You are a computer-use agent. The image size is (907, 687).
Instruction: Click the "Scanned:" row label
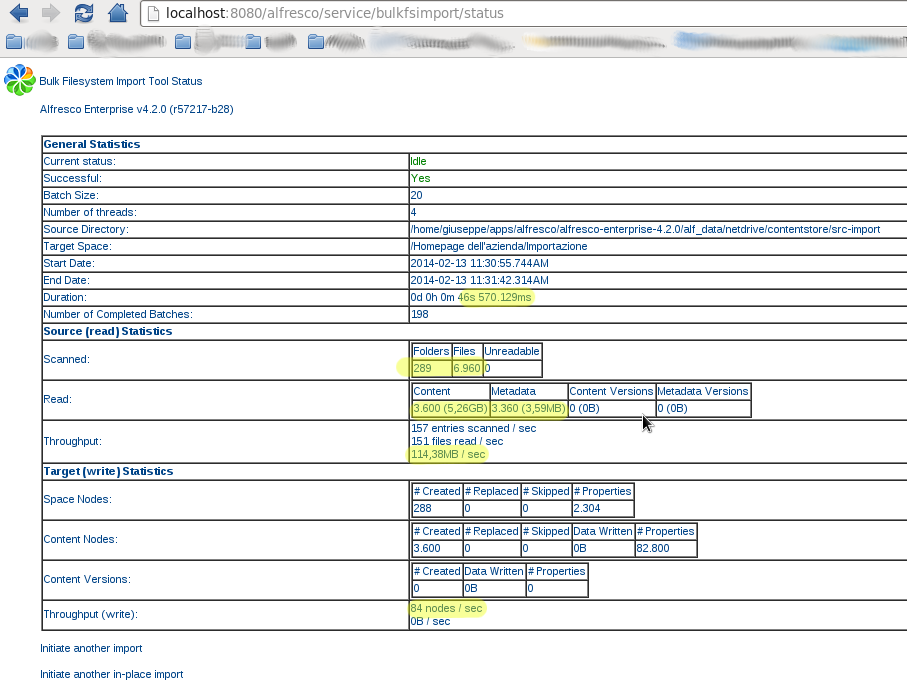click(67, 359)
